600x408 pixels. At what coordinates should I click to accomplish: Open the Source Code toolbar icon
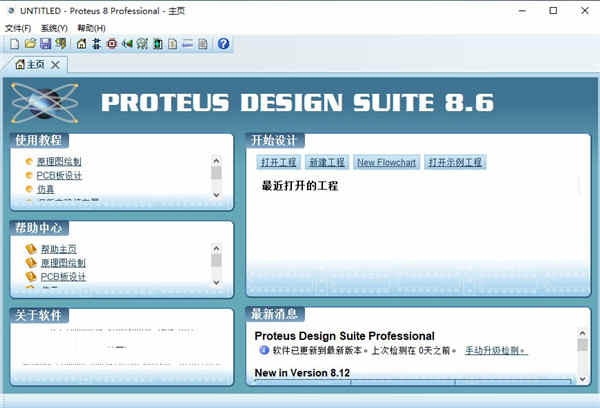pos(188,44)
